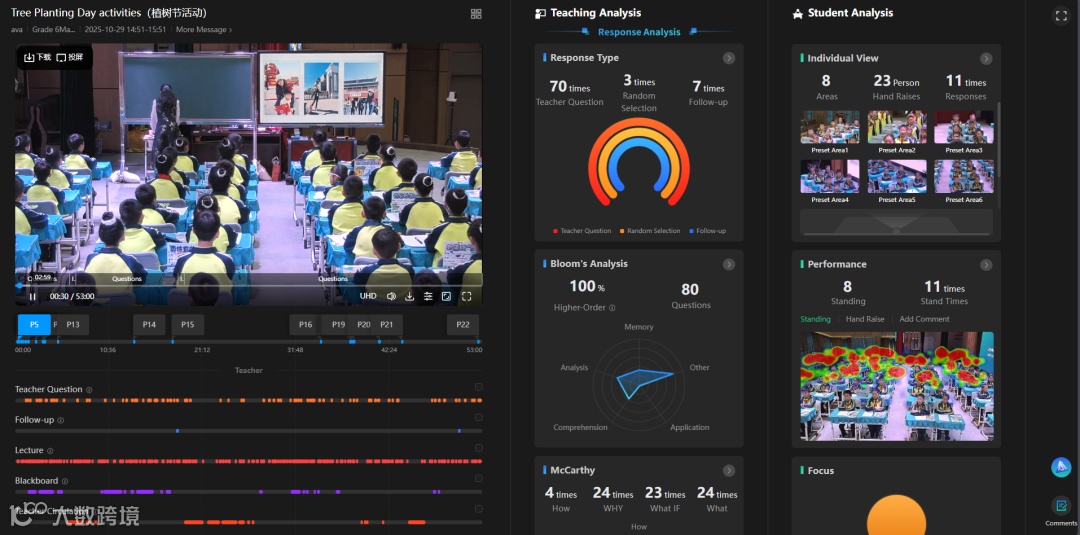The image size is (1080, 535).
Task: Open Preset Area5 thumbnail
Action: (x=897, y=177)
